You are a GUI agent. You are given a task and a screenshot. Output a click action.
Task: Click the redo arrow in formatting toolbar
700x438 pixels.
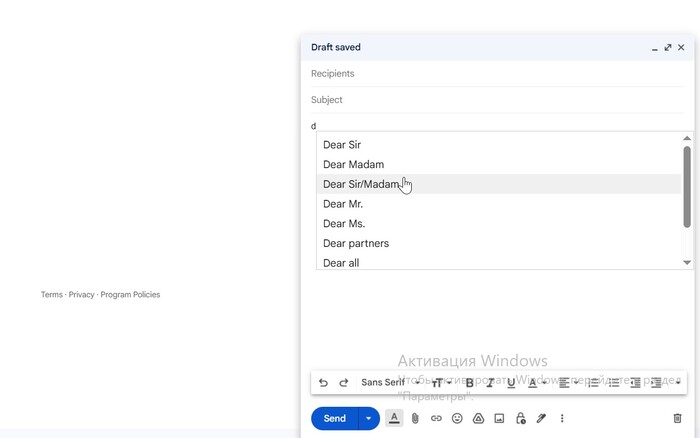[344, 382]
